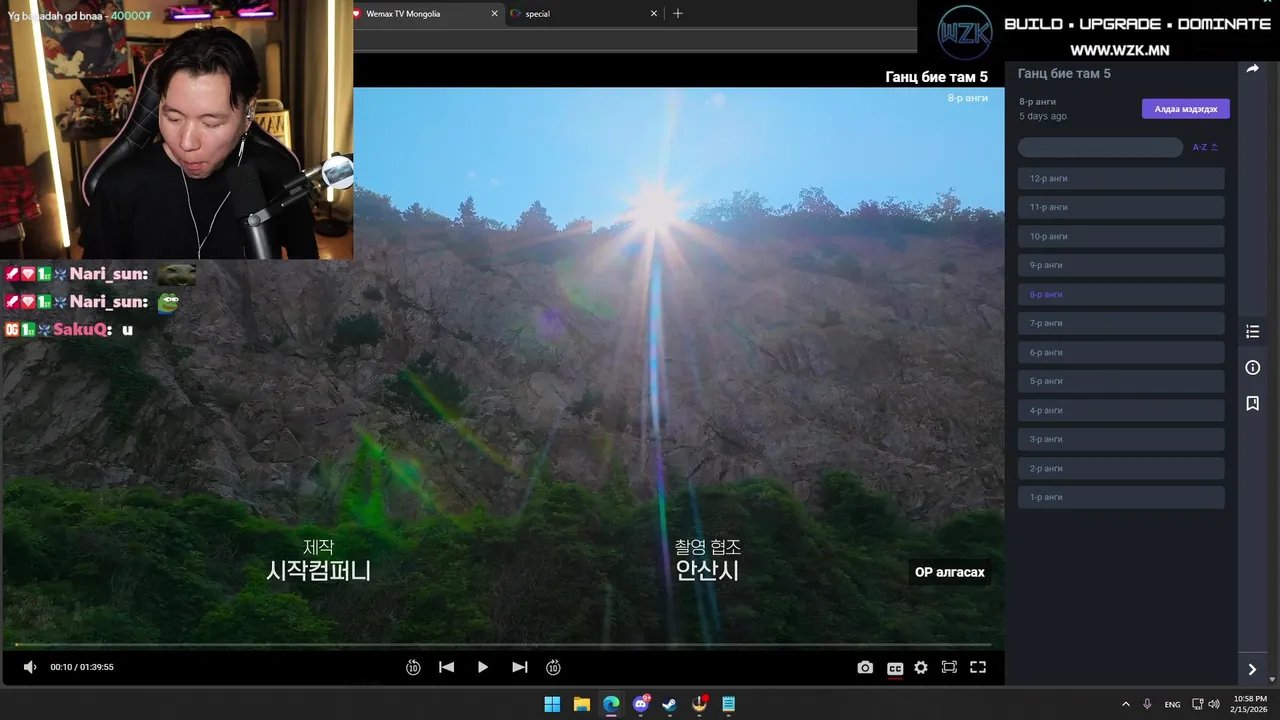
Task: Click the microphone tray icon
Action: coord(1147,704)
